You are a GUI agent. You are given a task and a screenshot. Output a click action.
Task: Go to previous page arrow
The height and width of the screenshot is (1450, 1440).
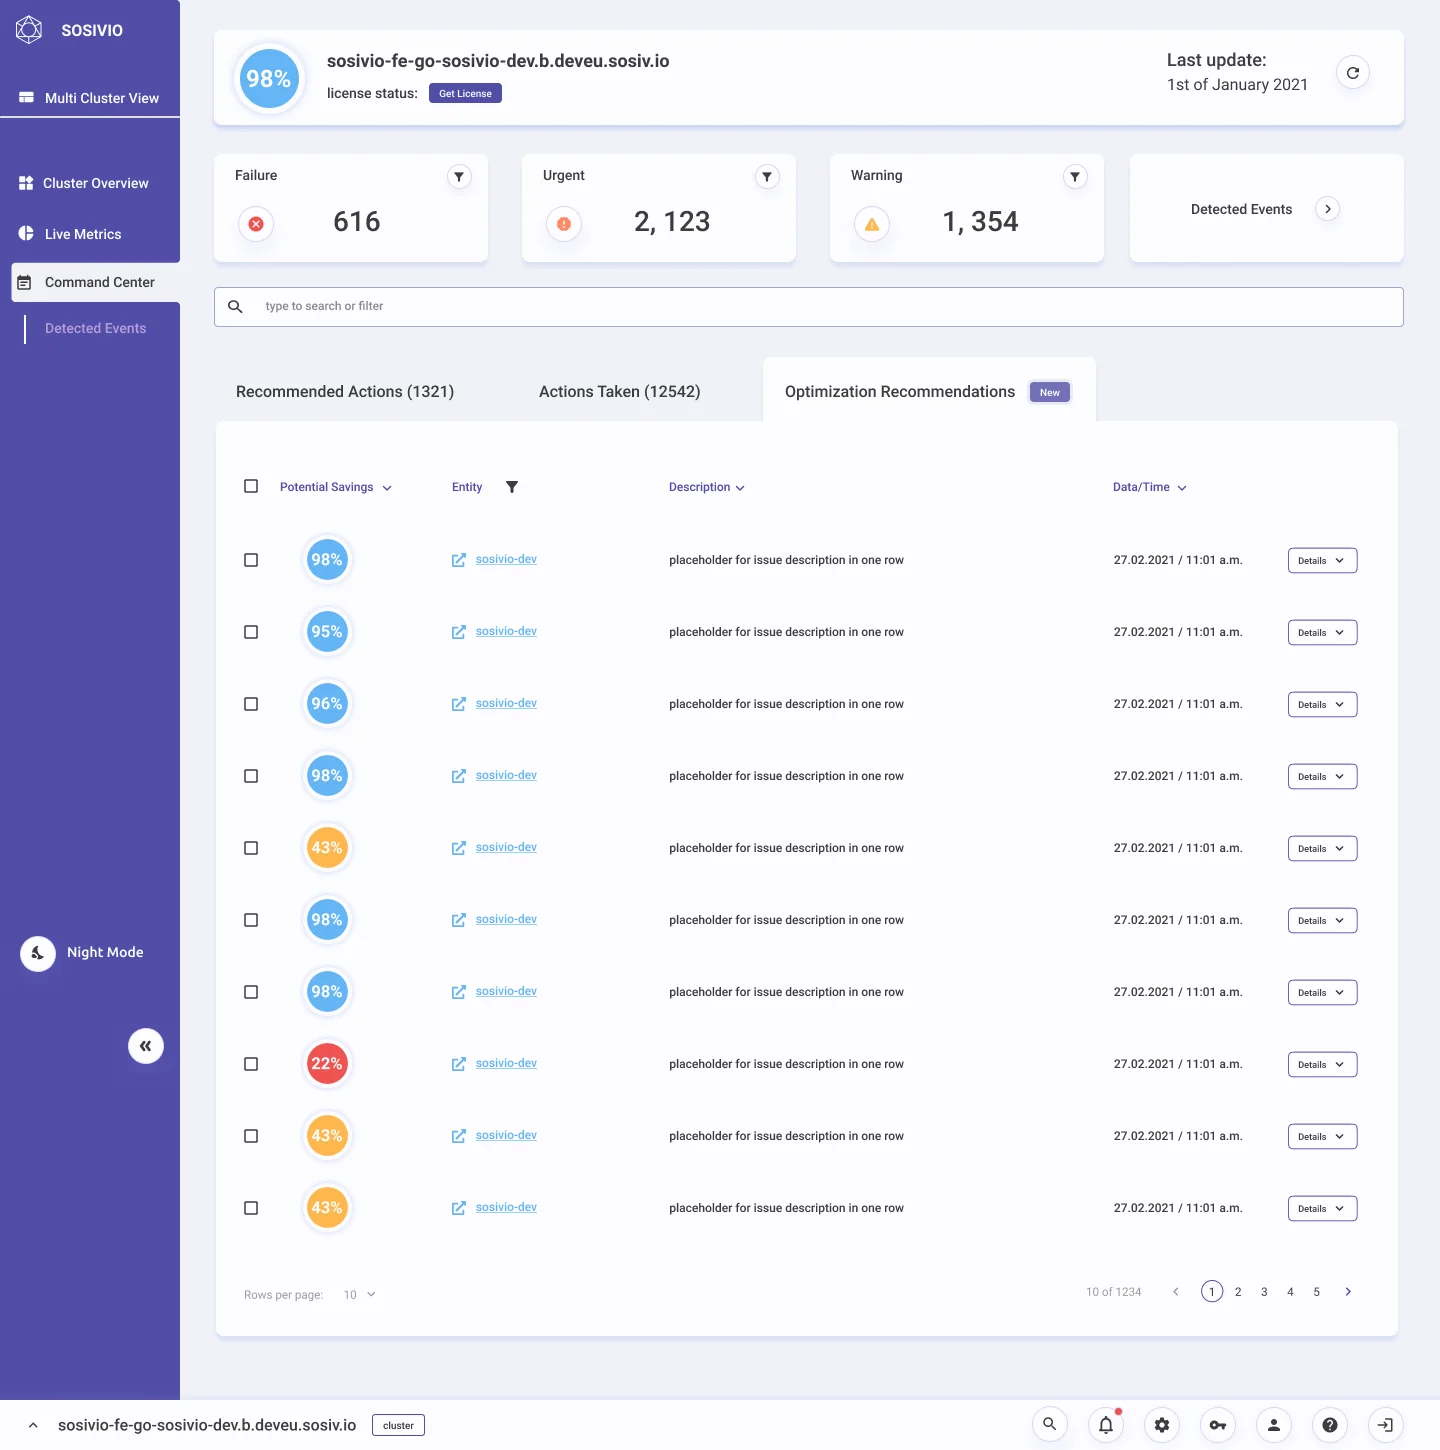tap(1176, 1292)
